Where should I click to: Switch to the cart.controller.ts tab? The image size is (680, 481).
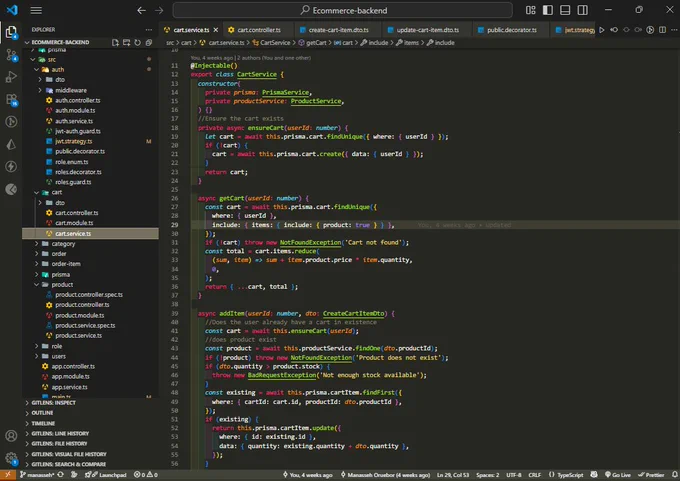258,30
